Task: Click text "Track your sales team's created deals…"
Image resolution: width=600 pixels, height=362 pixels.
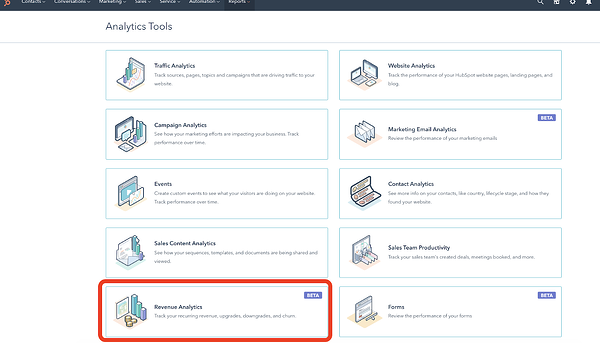Action: tap(461, 257)
